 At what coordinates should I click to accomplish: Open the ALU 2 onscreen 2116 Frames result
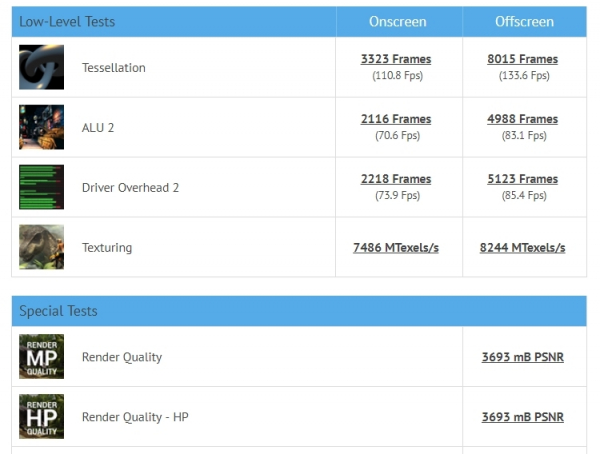click(396, 119)
